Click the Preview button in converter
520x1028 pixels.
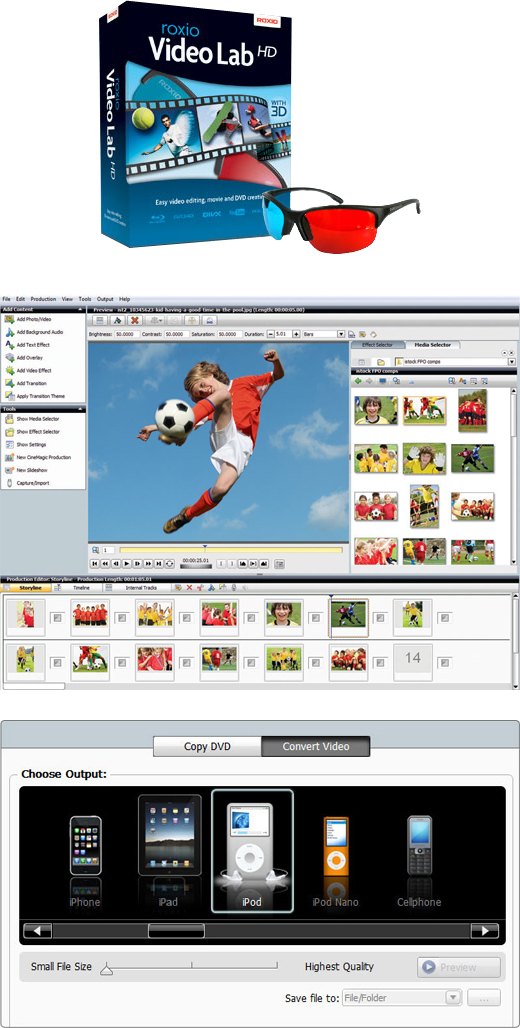coord(458,967)
